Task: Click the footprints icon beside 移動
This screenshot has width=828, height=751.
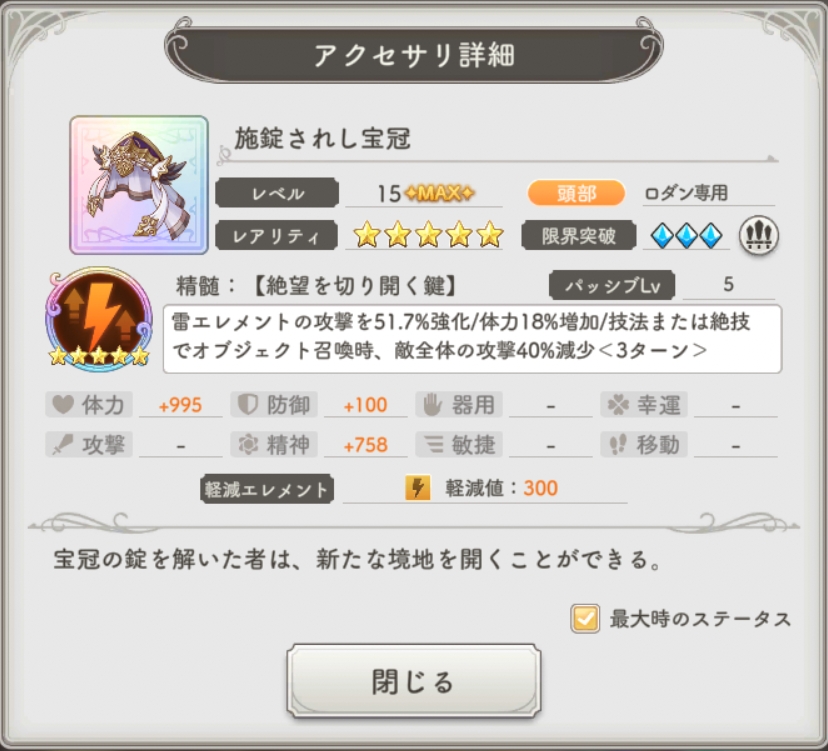Action: coord(618,445)
